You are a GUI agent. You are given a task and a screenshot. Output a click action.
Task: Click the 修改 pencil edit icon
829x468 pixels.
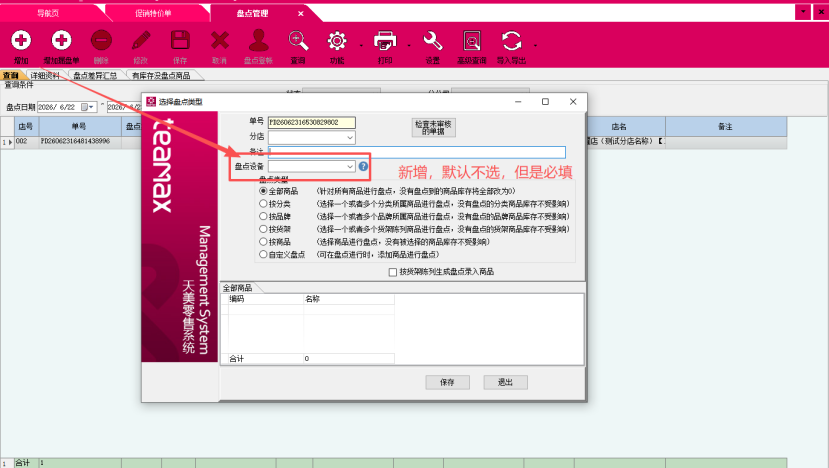click(x=141, y=41)
